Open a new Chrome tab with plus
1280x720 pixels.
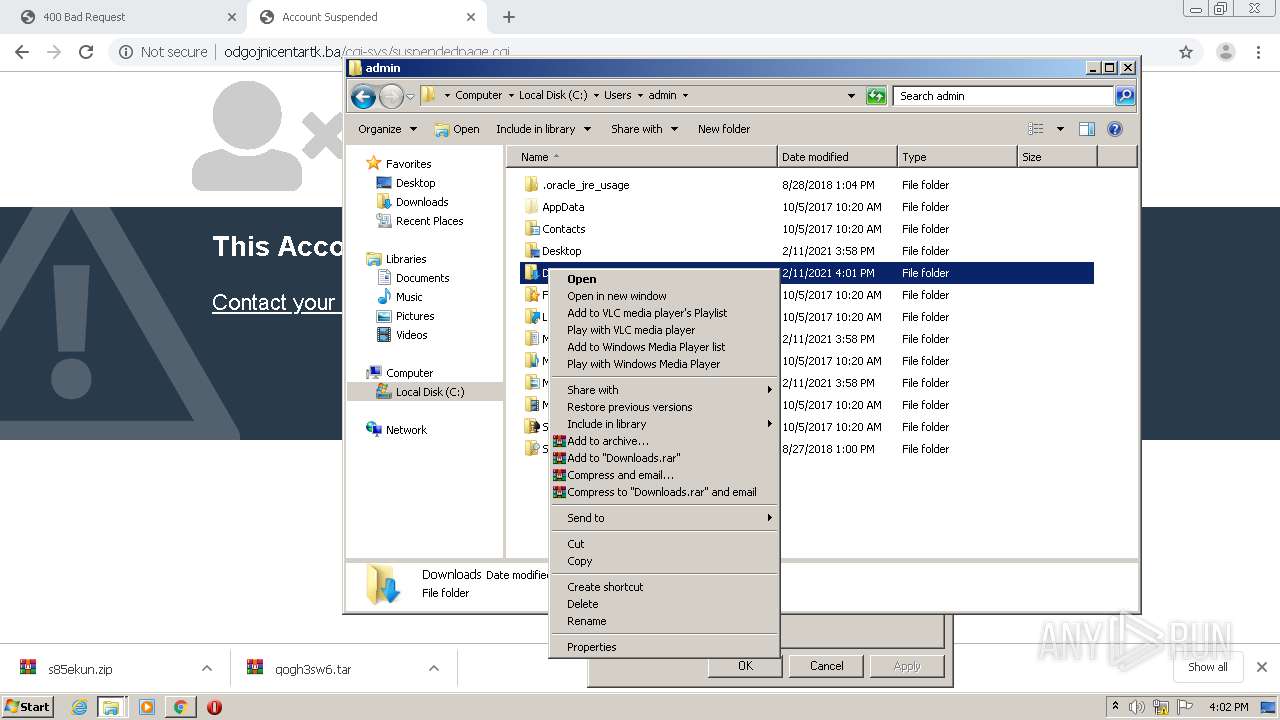(509, 17)
